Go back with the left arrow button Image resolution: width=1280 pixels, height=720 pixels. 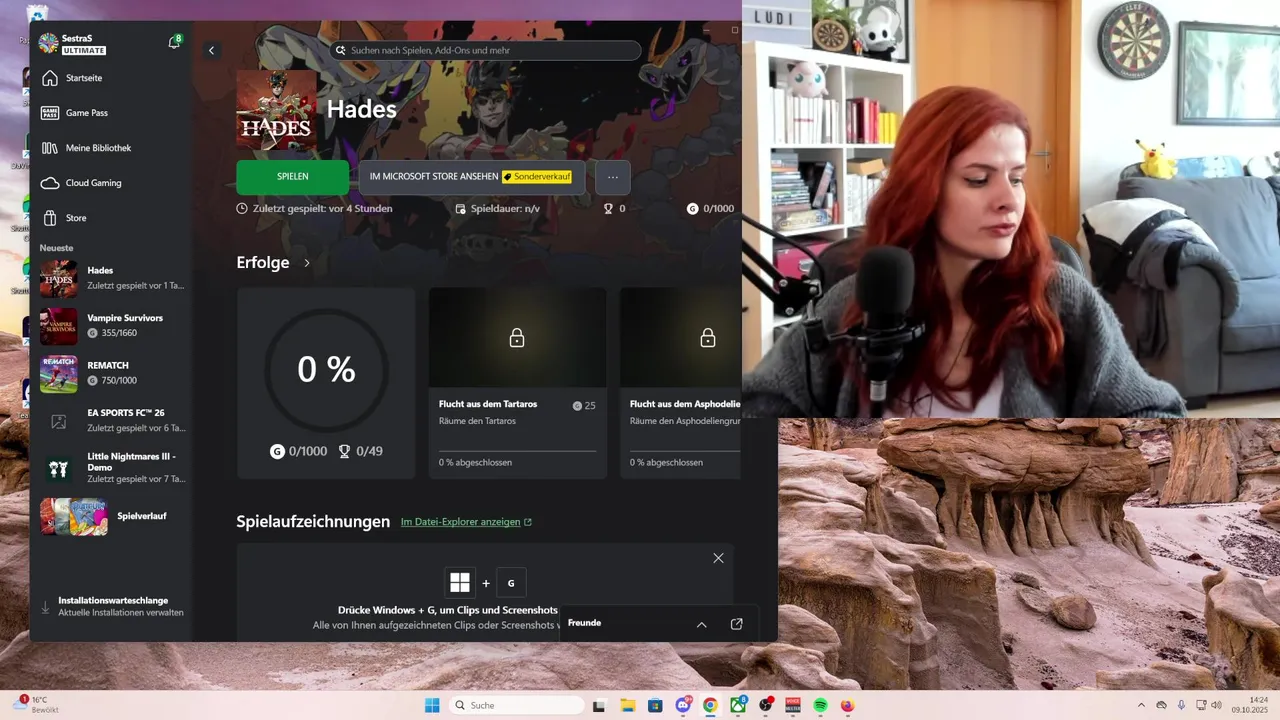211,50
